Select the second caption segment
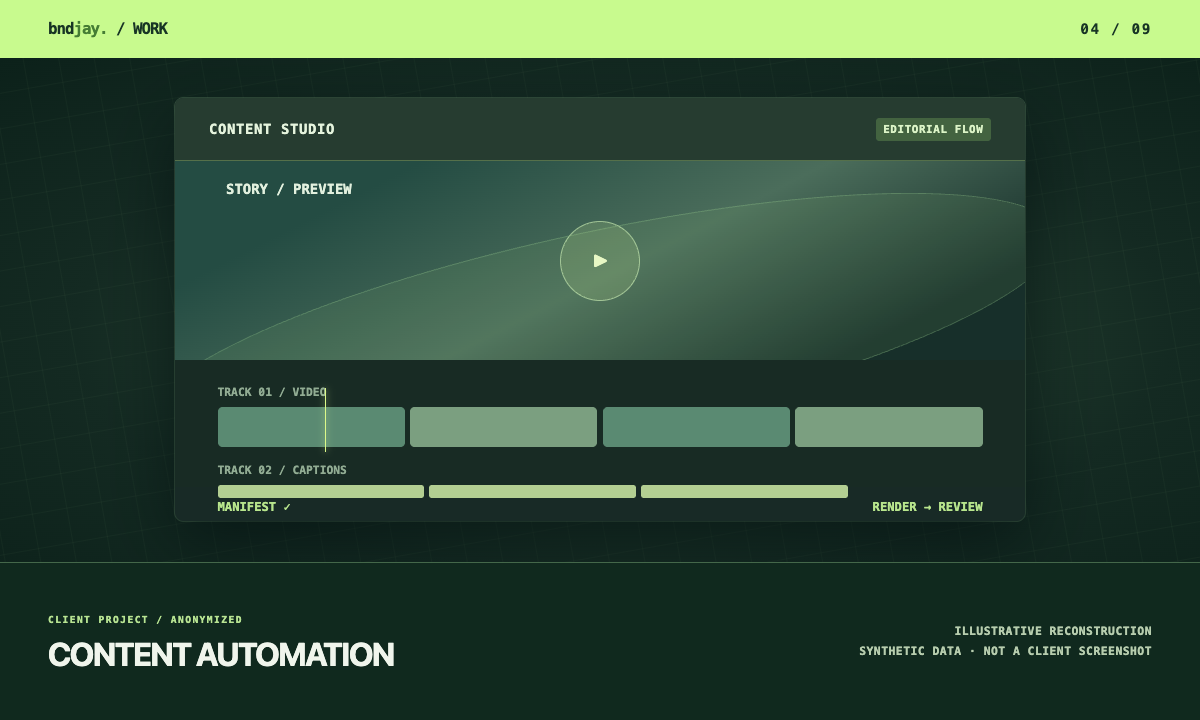Viewport: 1200px width, 720px height. coord(532,491)
